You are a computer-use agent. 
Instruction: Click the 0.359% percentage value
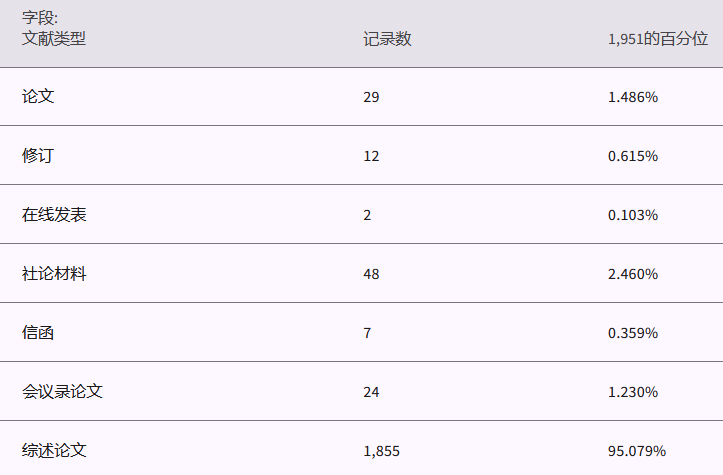coord(632,333)
